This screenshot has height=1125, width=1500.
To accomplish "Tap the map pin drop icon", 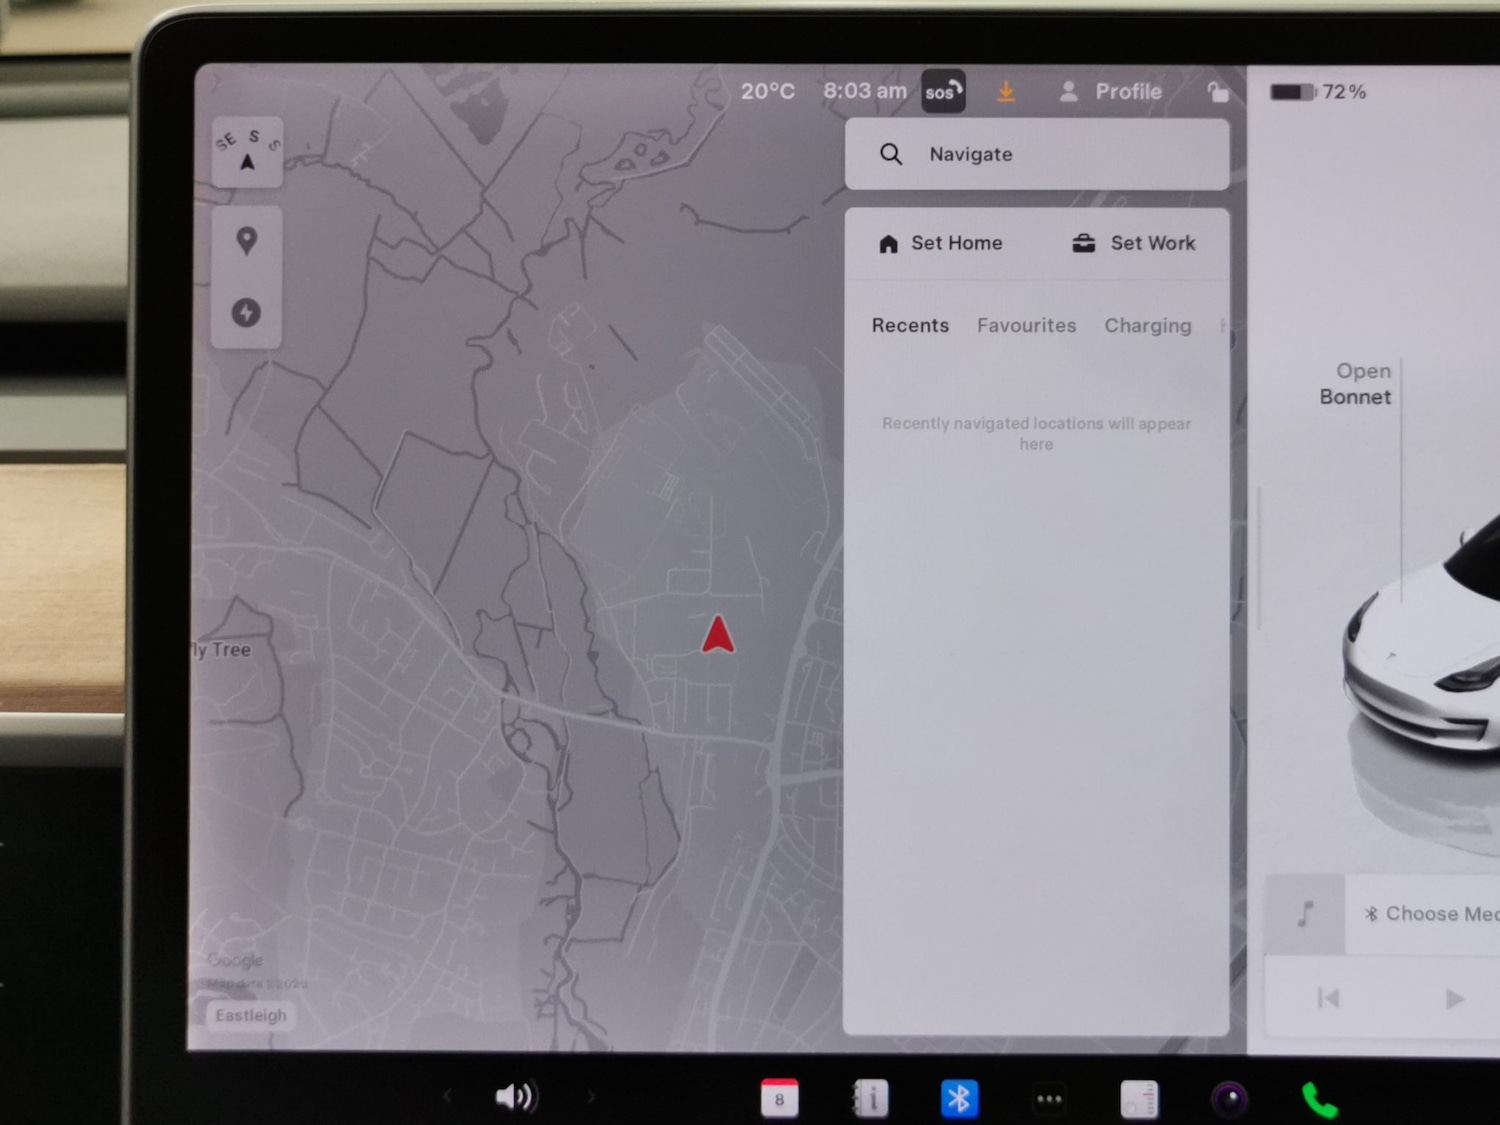I will point(246,241).
